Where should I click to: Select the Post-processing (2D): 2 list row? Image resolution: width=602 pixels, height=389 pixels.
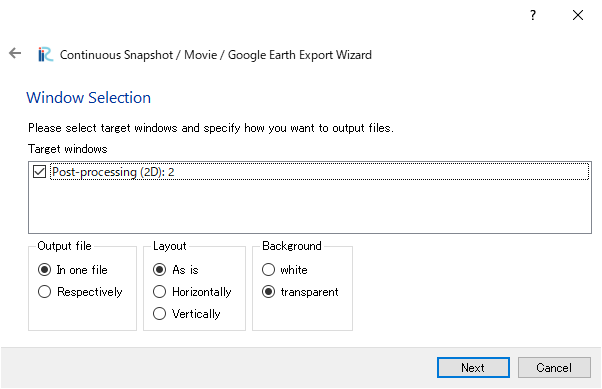(319, 172)
